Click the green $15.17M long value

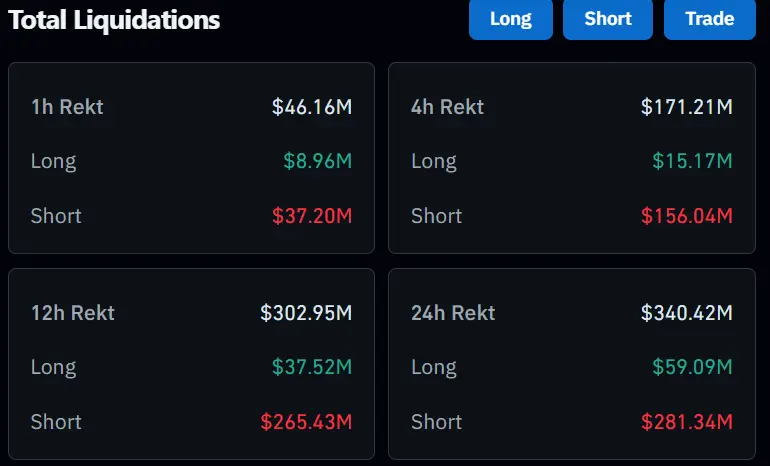692,161
